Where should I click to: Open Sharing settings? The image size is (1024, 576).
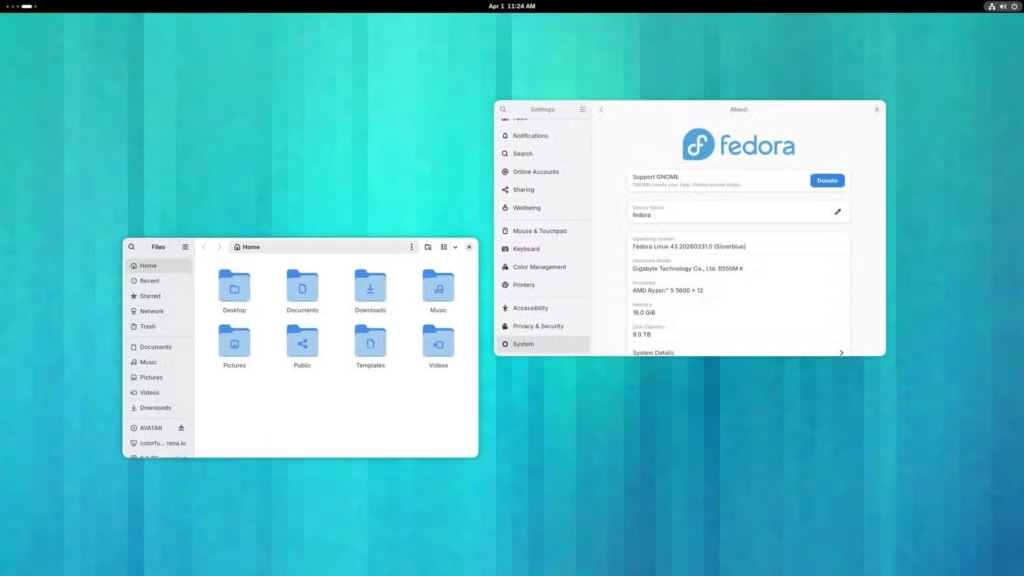coord(543,189)
